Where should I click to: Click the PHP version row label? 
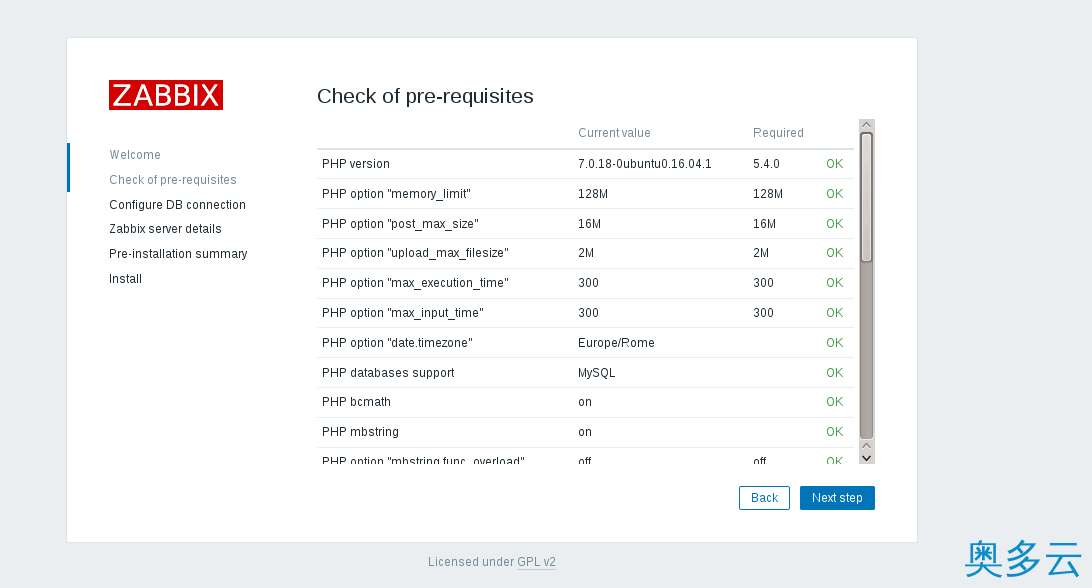tap(356, 164)
